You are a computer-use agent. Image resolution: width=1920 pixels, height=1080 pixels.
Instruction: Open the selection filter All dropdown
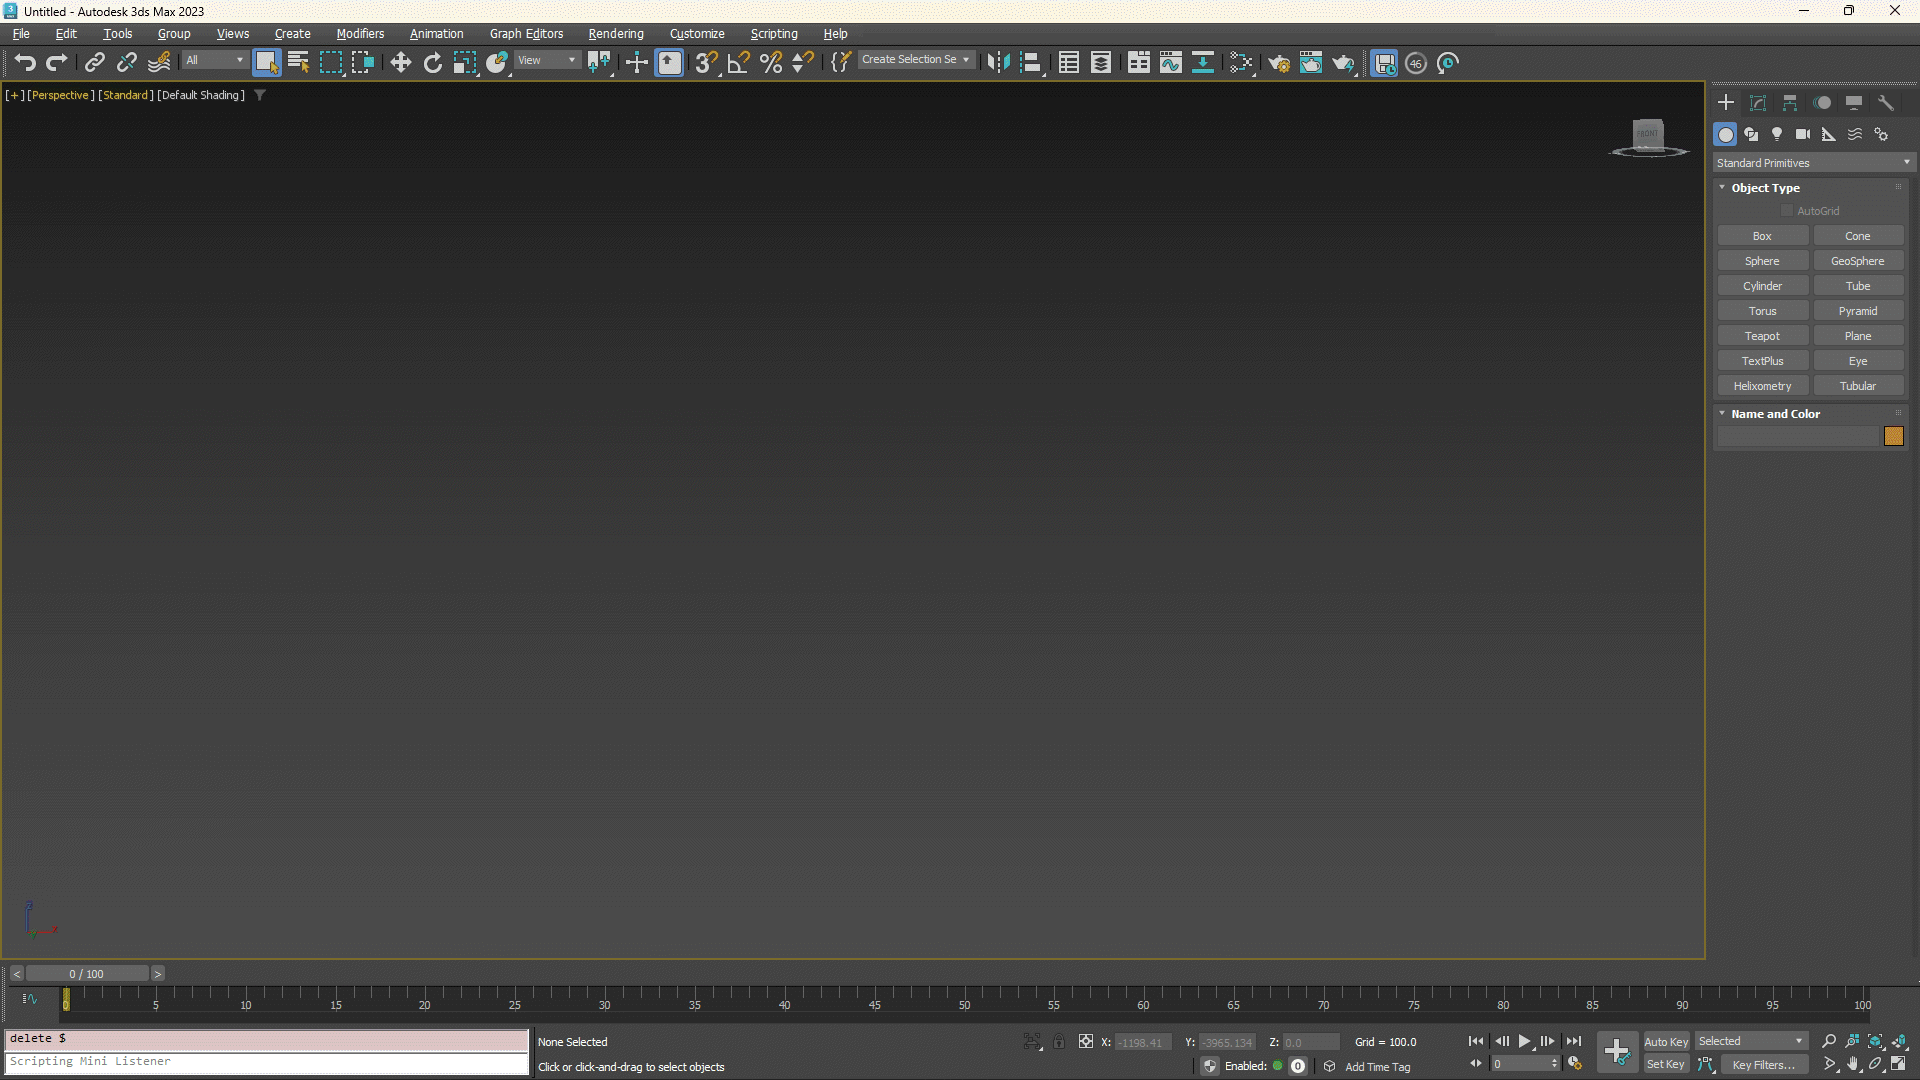pos(214,60)
